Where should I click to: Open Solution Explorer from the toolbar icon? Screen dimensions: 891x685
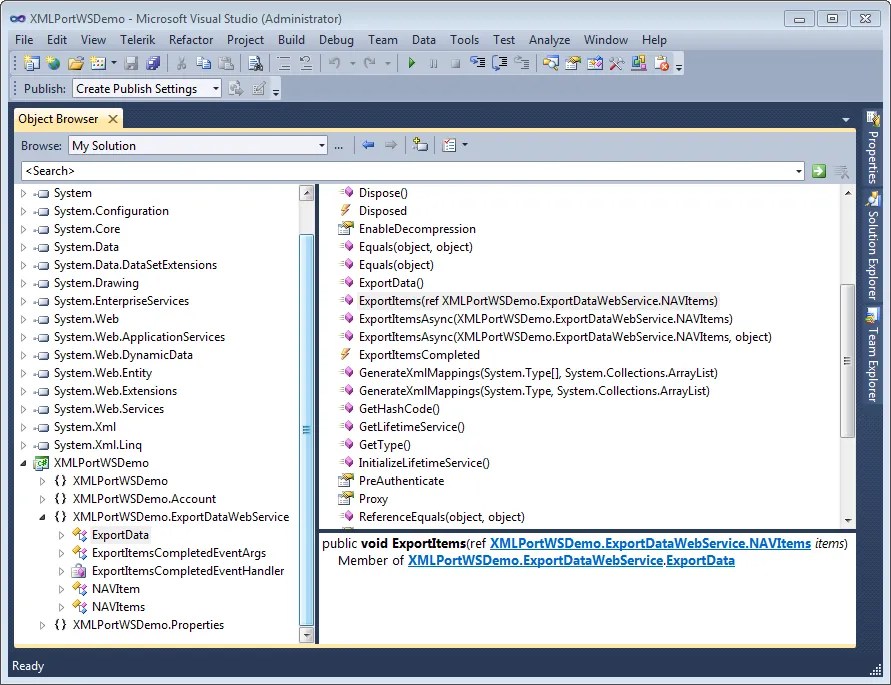point(550,63)
